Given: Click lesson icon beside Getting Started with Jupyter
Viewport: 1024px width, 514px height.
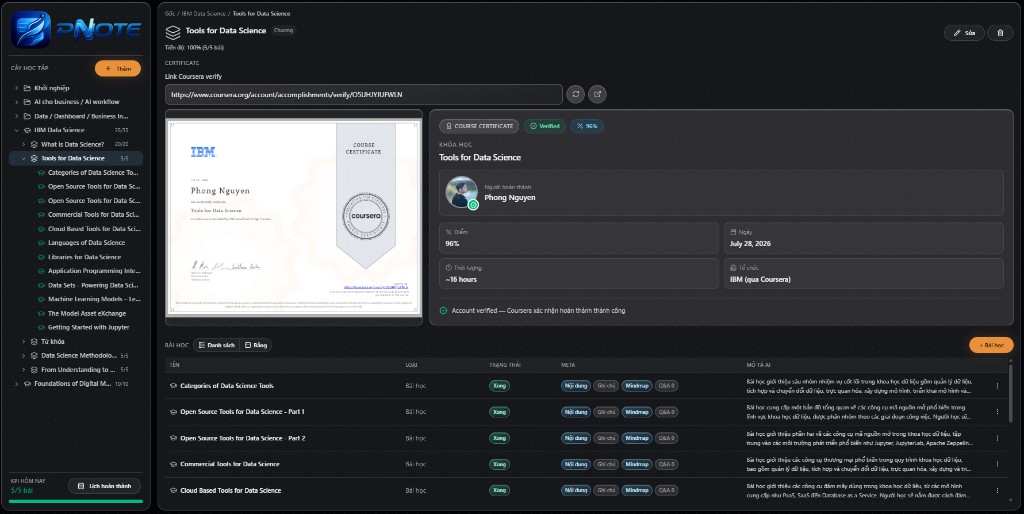Looking at the screenshot, I should pyautogui.click(x=41, y=327).
